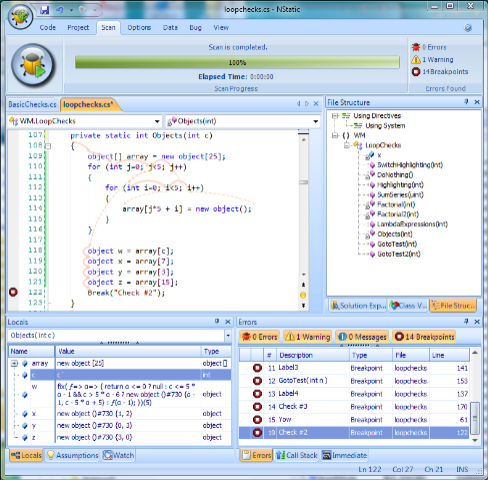Toggle the 0 Messages filter button

click(x=362, y=337)
